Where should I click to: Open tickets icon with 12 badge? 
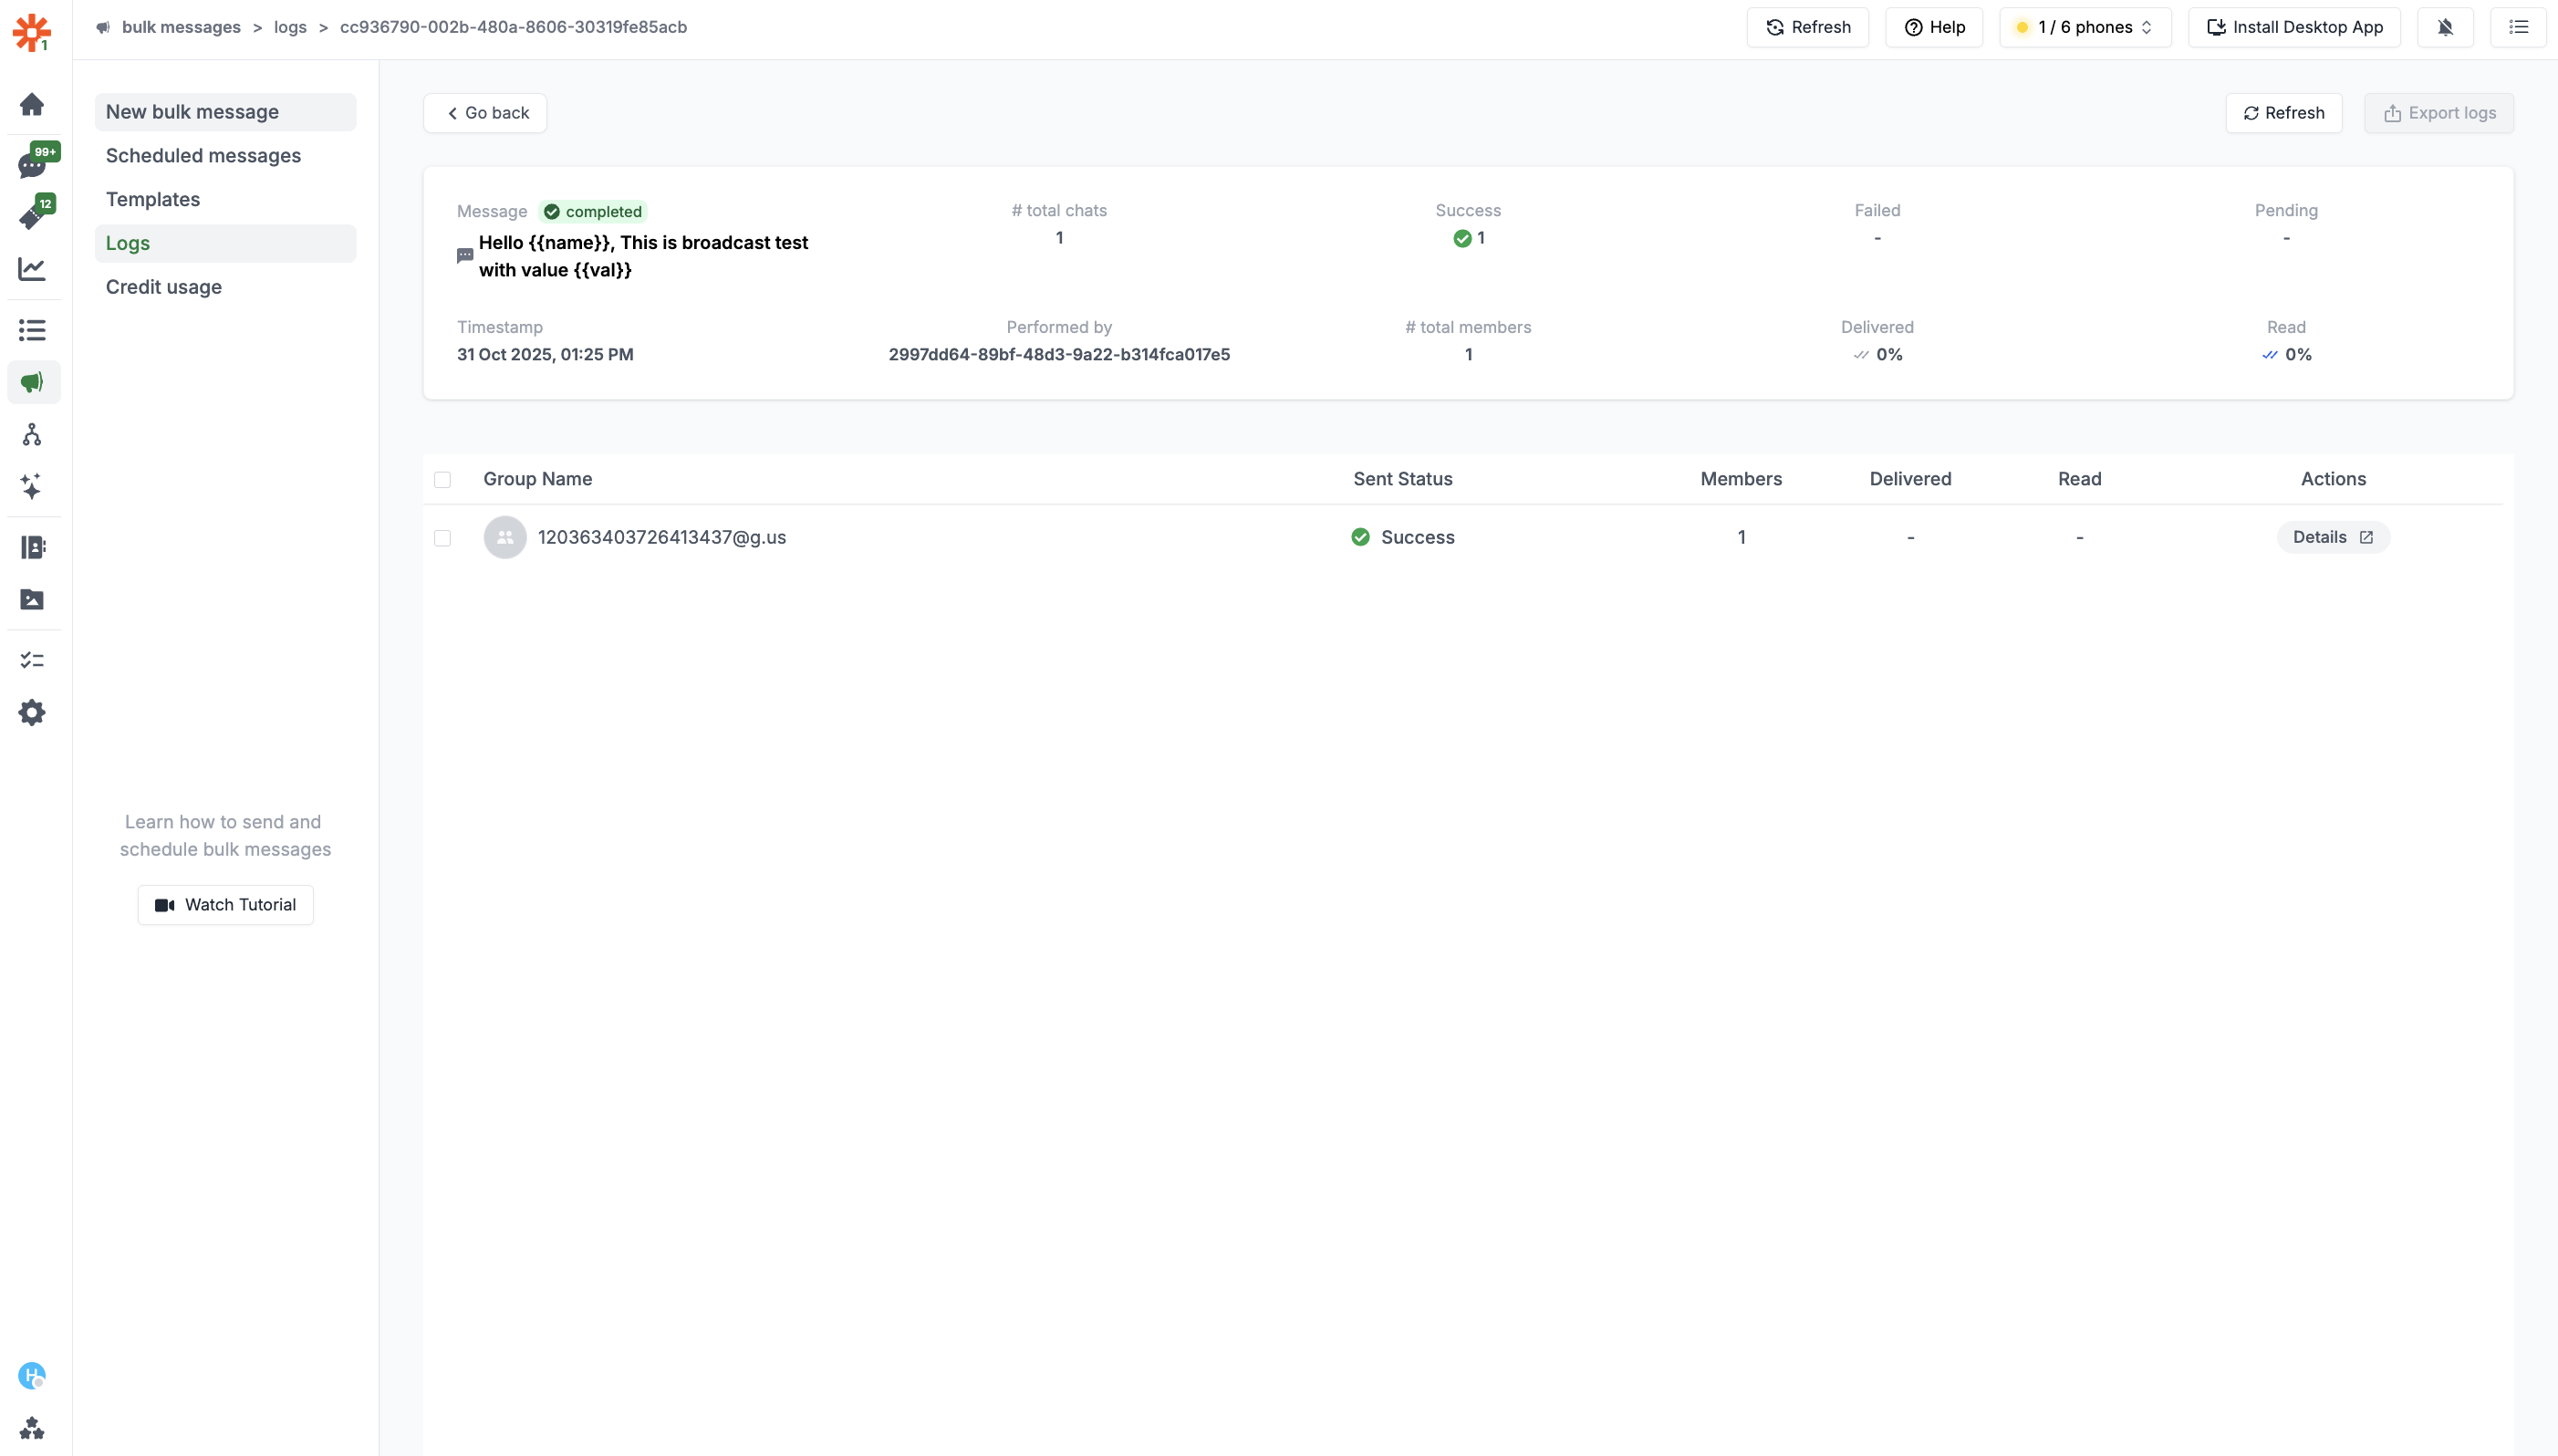(x=32, y=216)
